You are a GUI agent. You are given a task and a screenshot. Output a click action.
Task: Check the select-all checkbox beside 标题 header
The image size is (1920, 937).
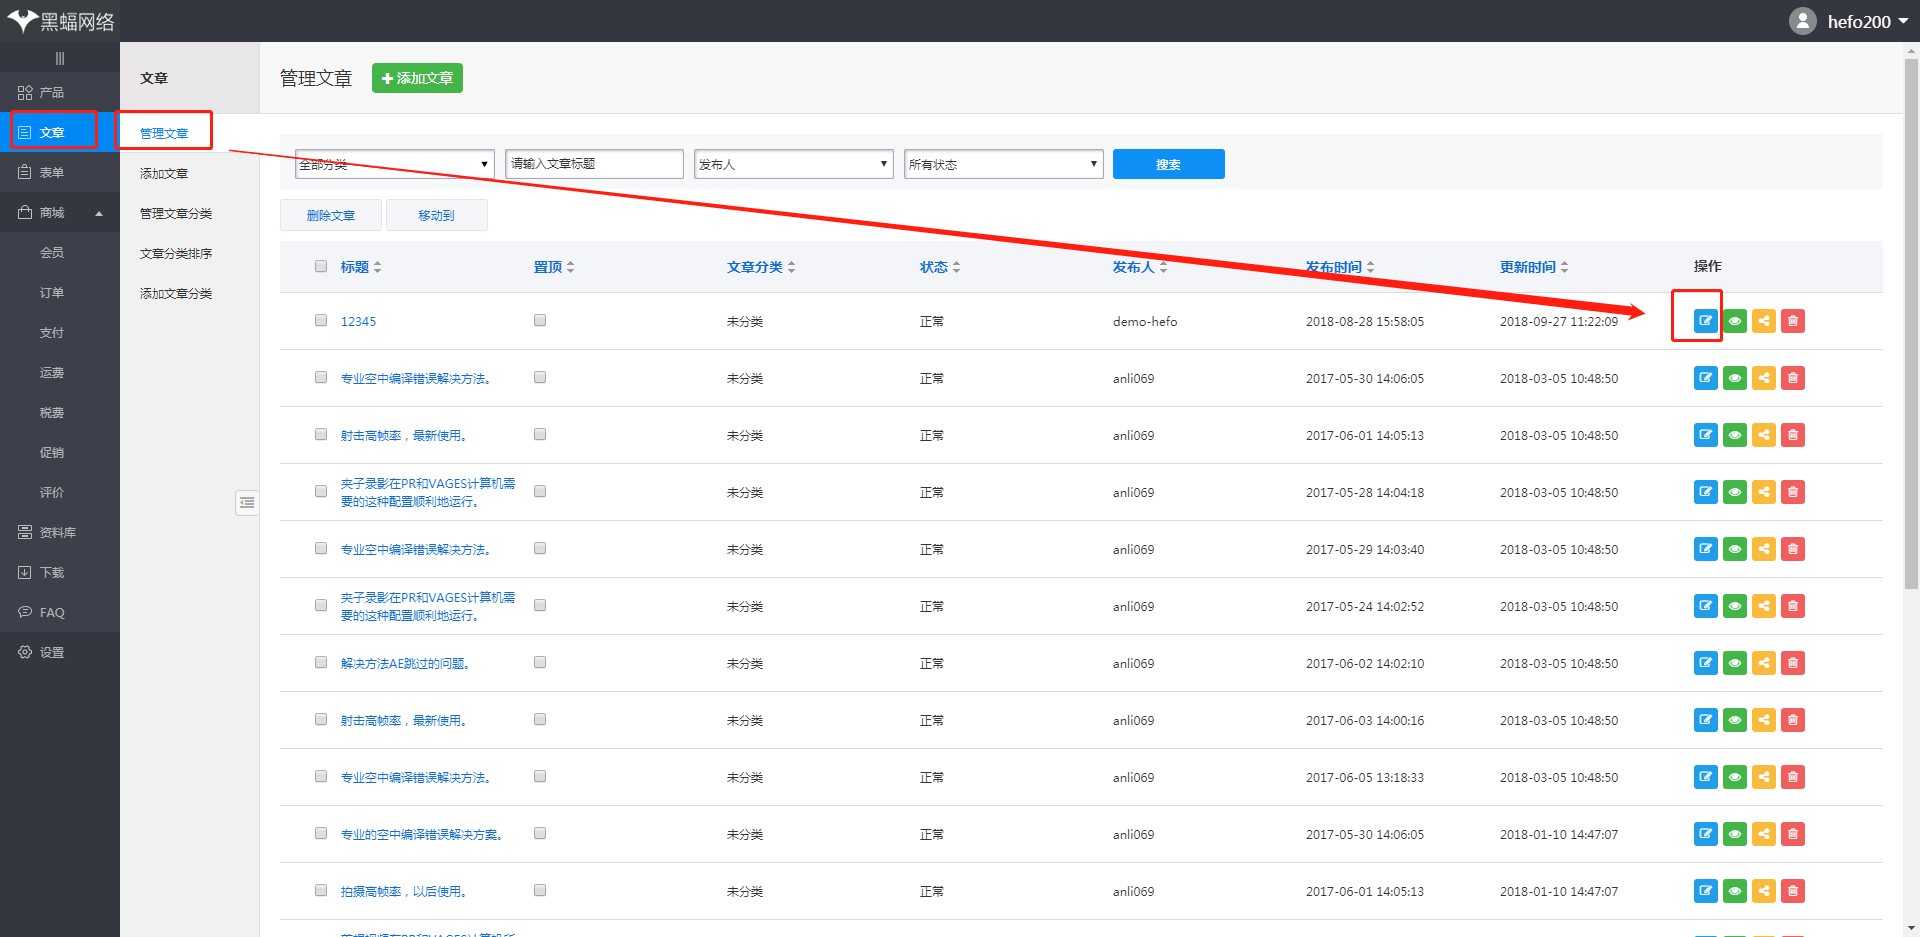[321, 266]
